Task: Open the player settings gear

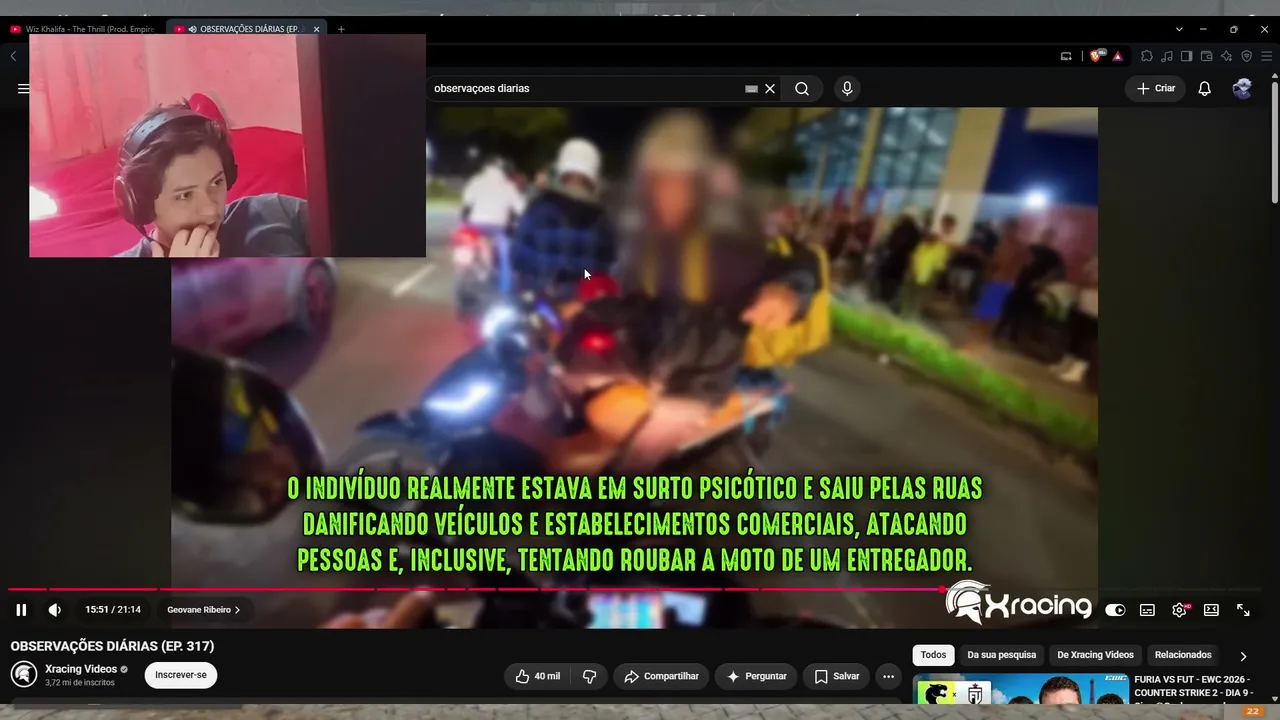Action: pyautogui.click(x=1180, y=610)
